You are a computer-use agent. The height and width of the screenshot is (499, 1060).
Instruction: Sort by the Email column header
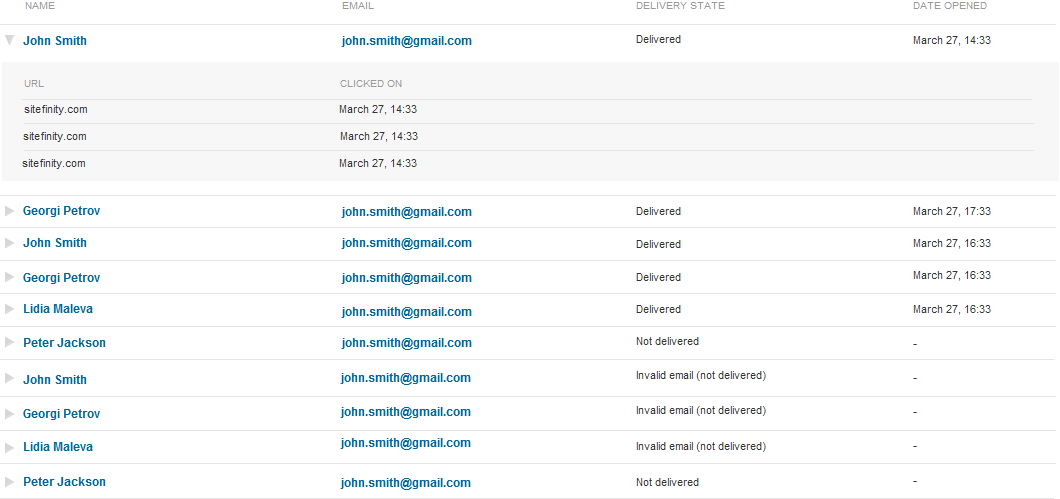click(357, 6)
